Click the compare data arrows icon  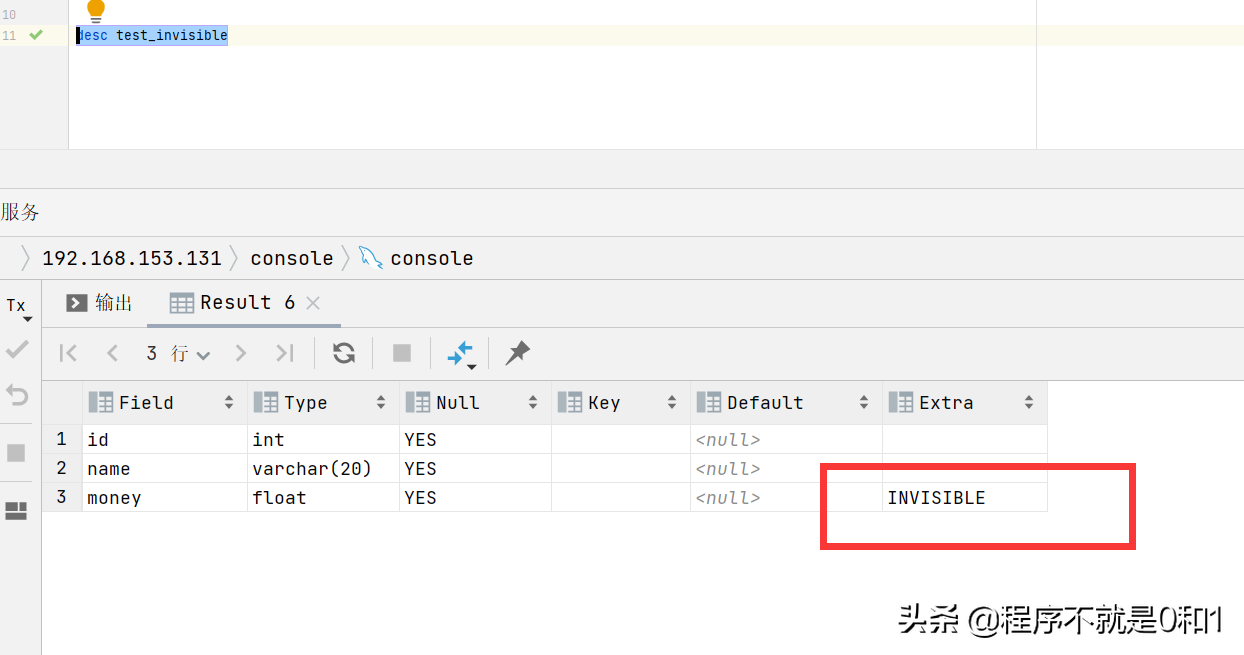(460, 353)
